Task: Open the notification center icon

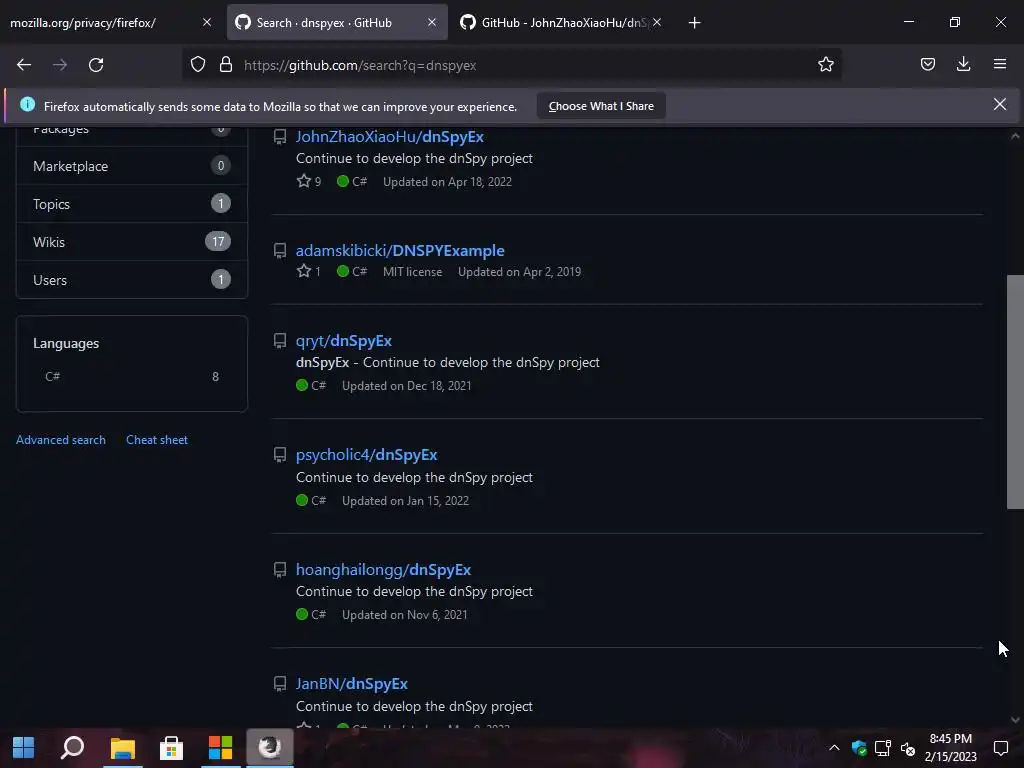Action: click(1000, 748)
